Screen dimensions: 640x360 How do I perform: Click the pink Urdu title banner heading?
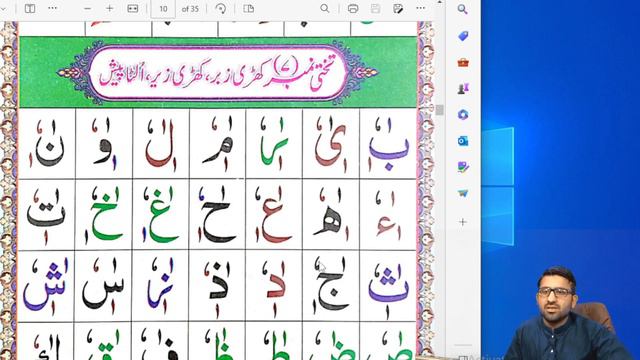point(218,73)
